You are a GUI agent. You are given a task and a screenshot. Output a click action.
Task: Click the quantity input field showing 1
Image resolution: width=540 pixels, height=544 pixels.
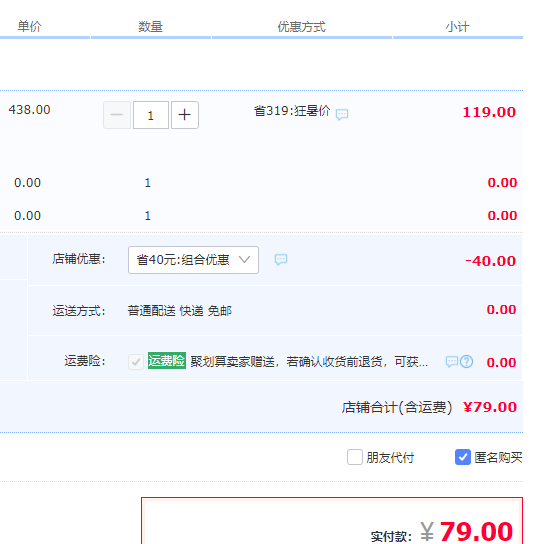(x=151, y=115)
